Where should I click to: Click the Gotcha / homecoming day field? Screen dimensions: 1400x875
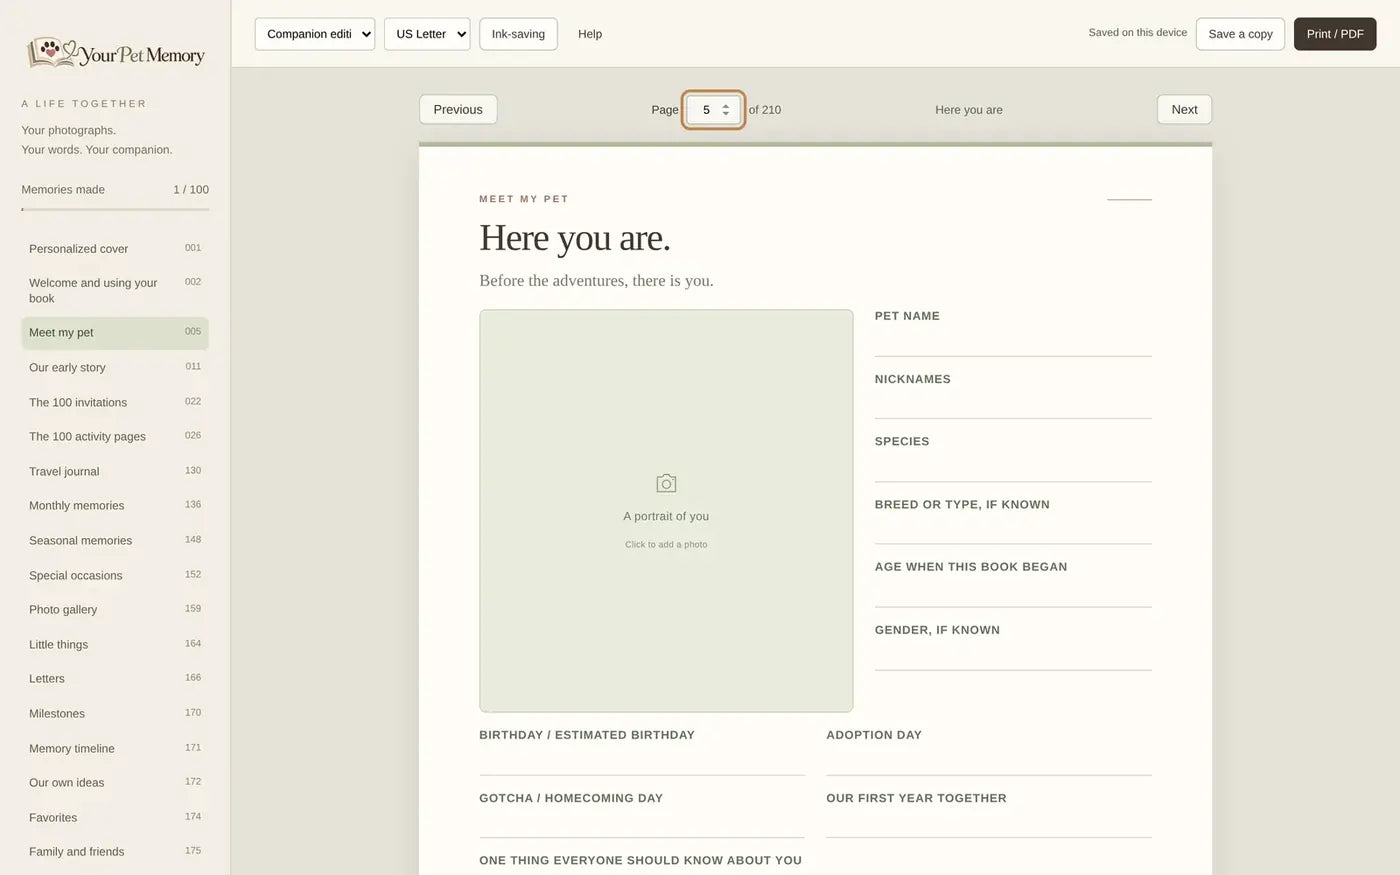point(642,824)
